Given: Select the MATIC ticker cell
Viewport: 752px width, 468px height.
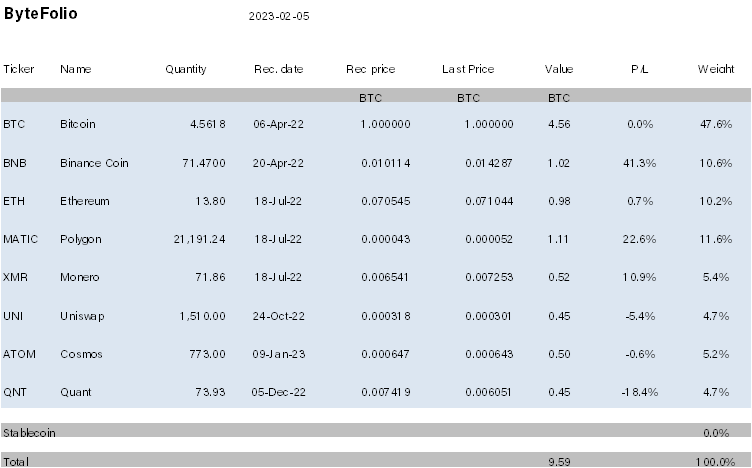Looking at the screenshot, I should pos(20,239).
